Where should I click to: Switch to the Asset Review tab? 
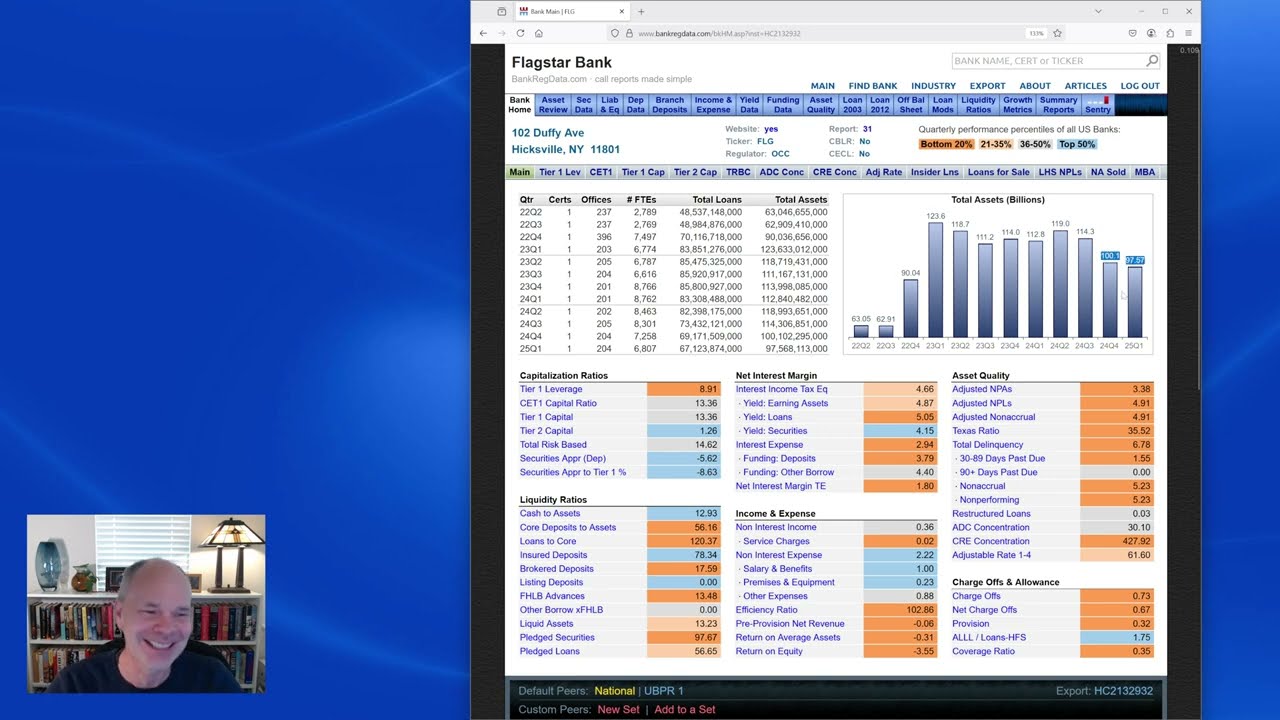553,105
